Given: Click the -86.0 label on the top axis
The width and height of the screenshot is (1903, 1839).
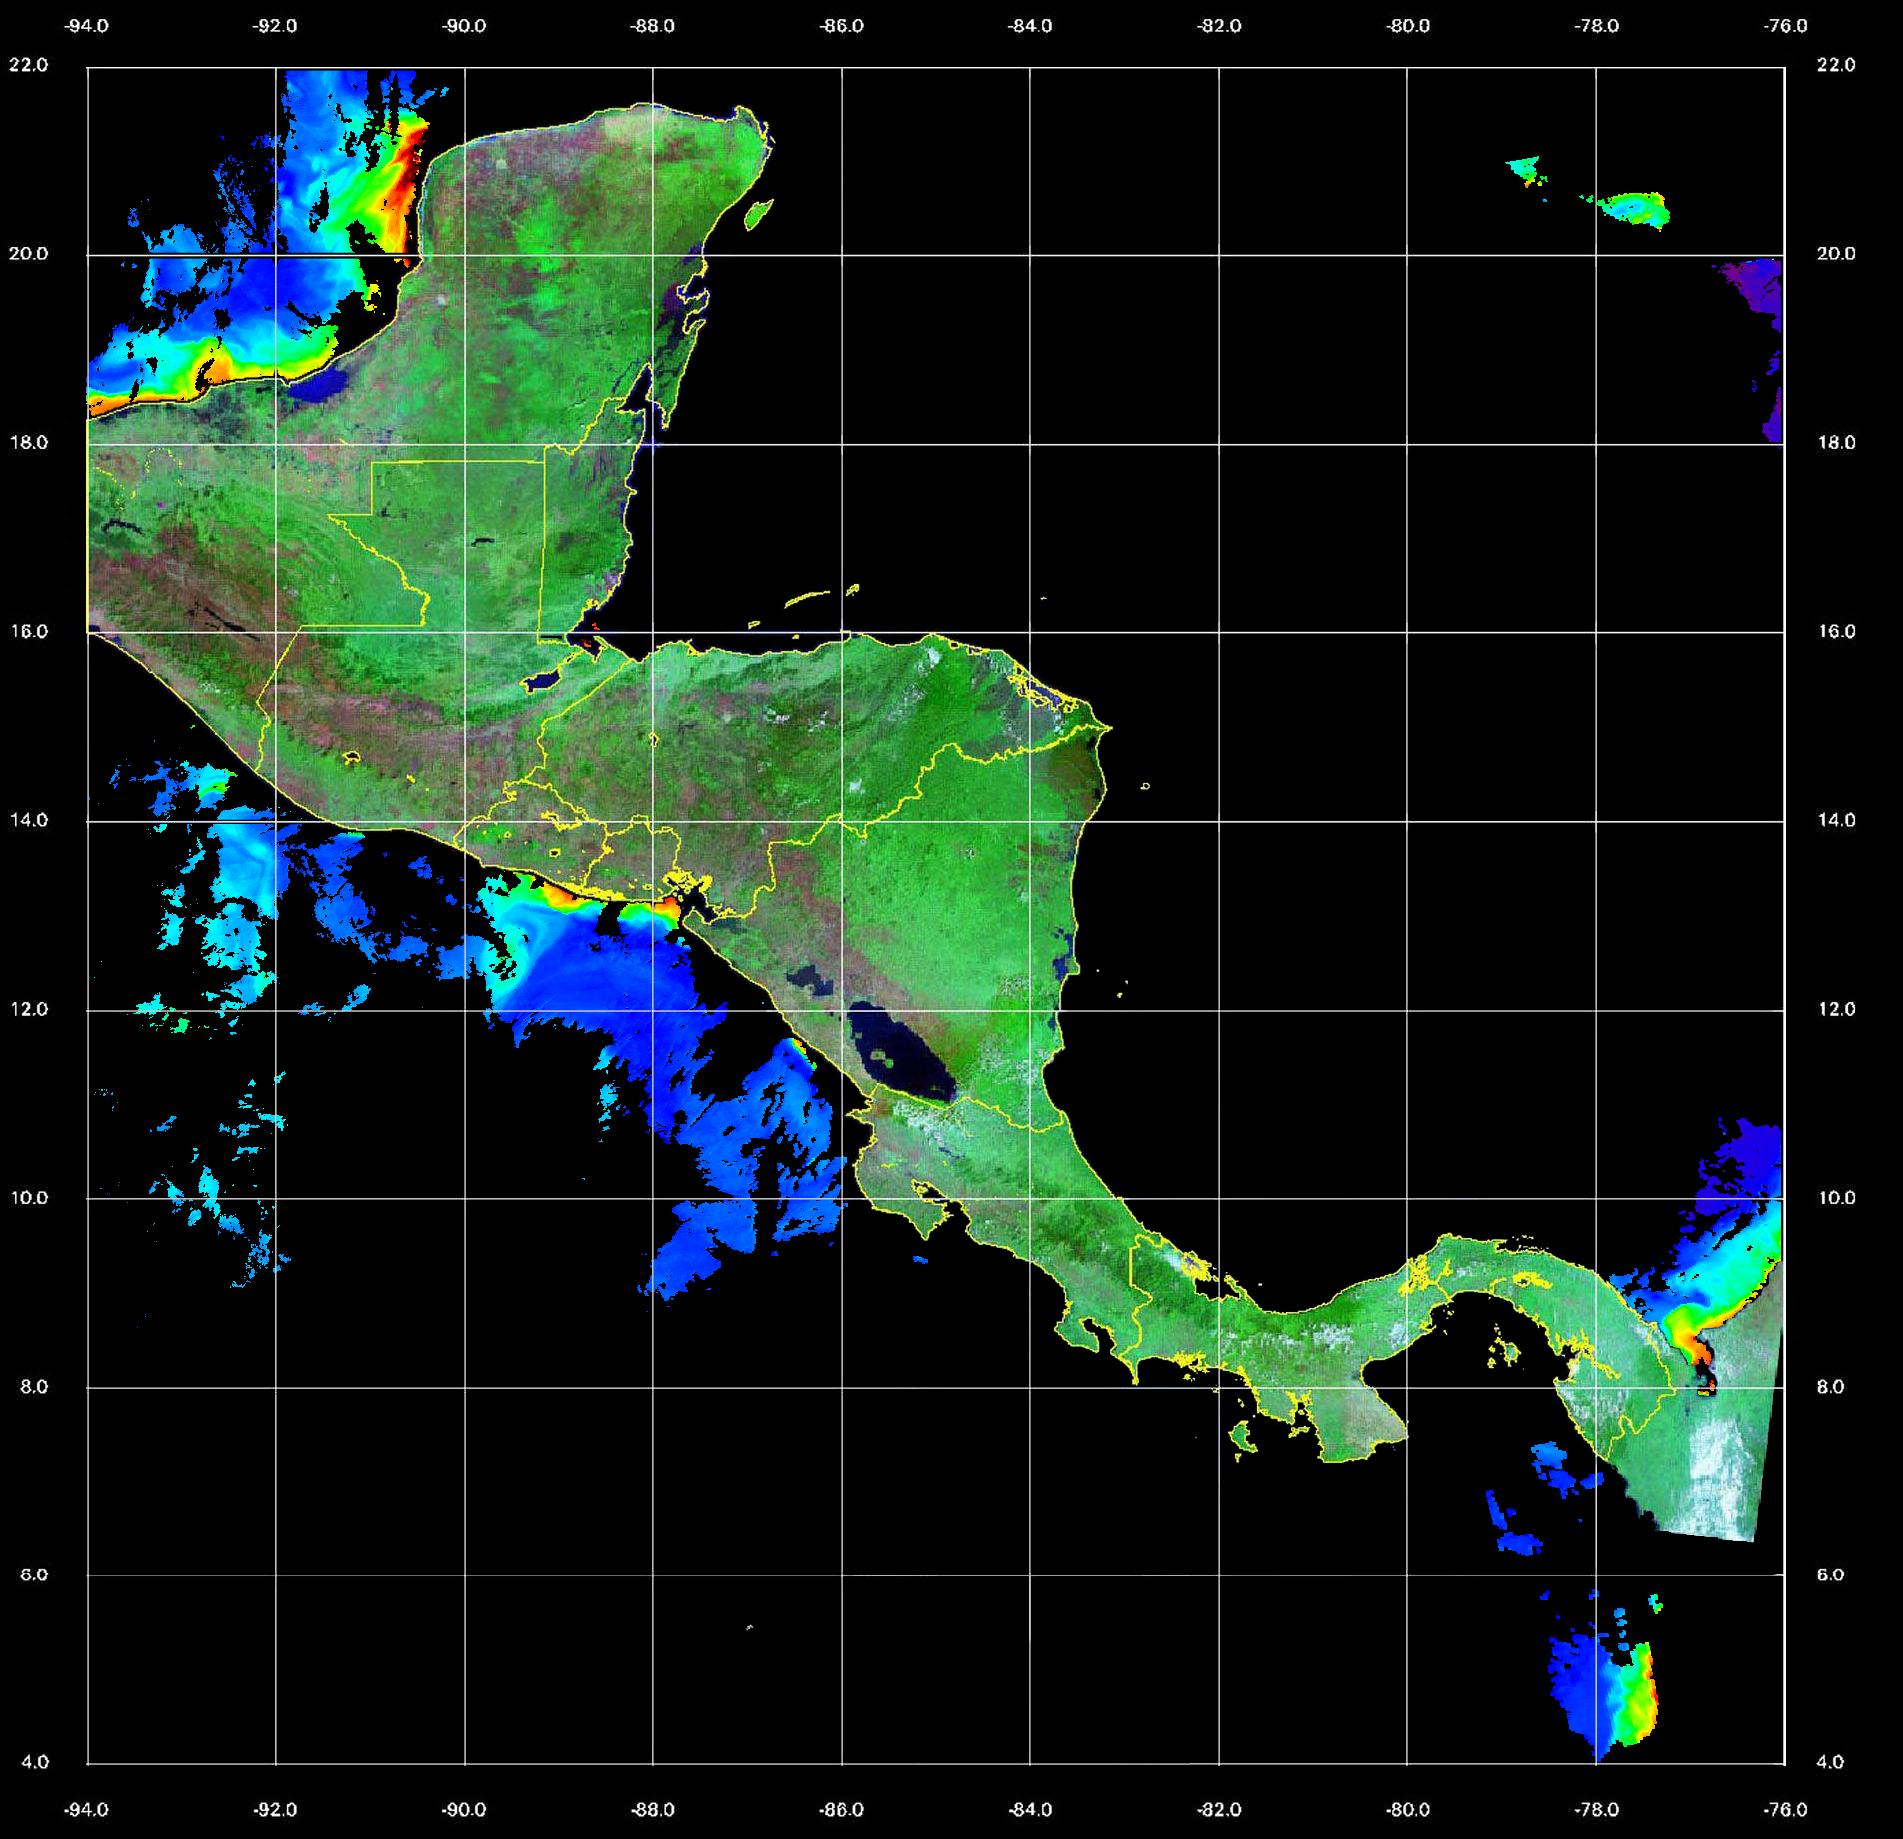Looking at the screenshot, I should point(841,26).
